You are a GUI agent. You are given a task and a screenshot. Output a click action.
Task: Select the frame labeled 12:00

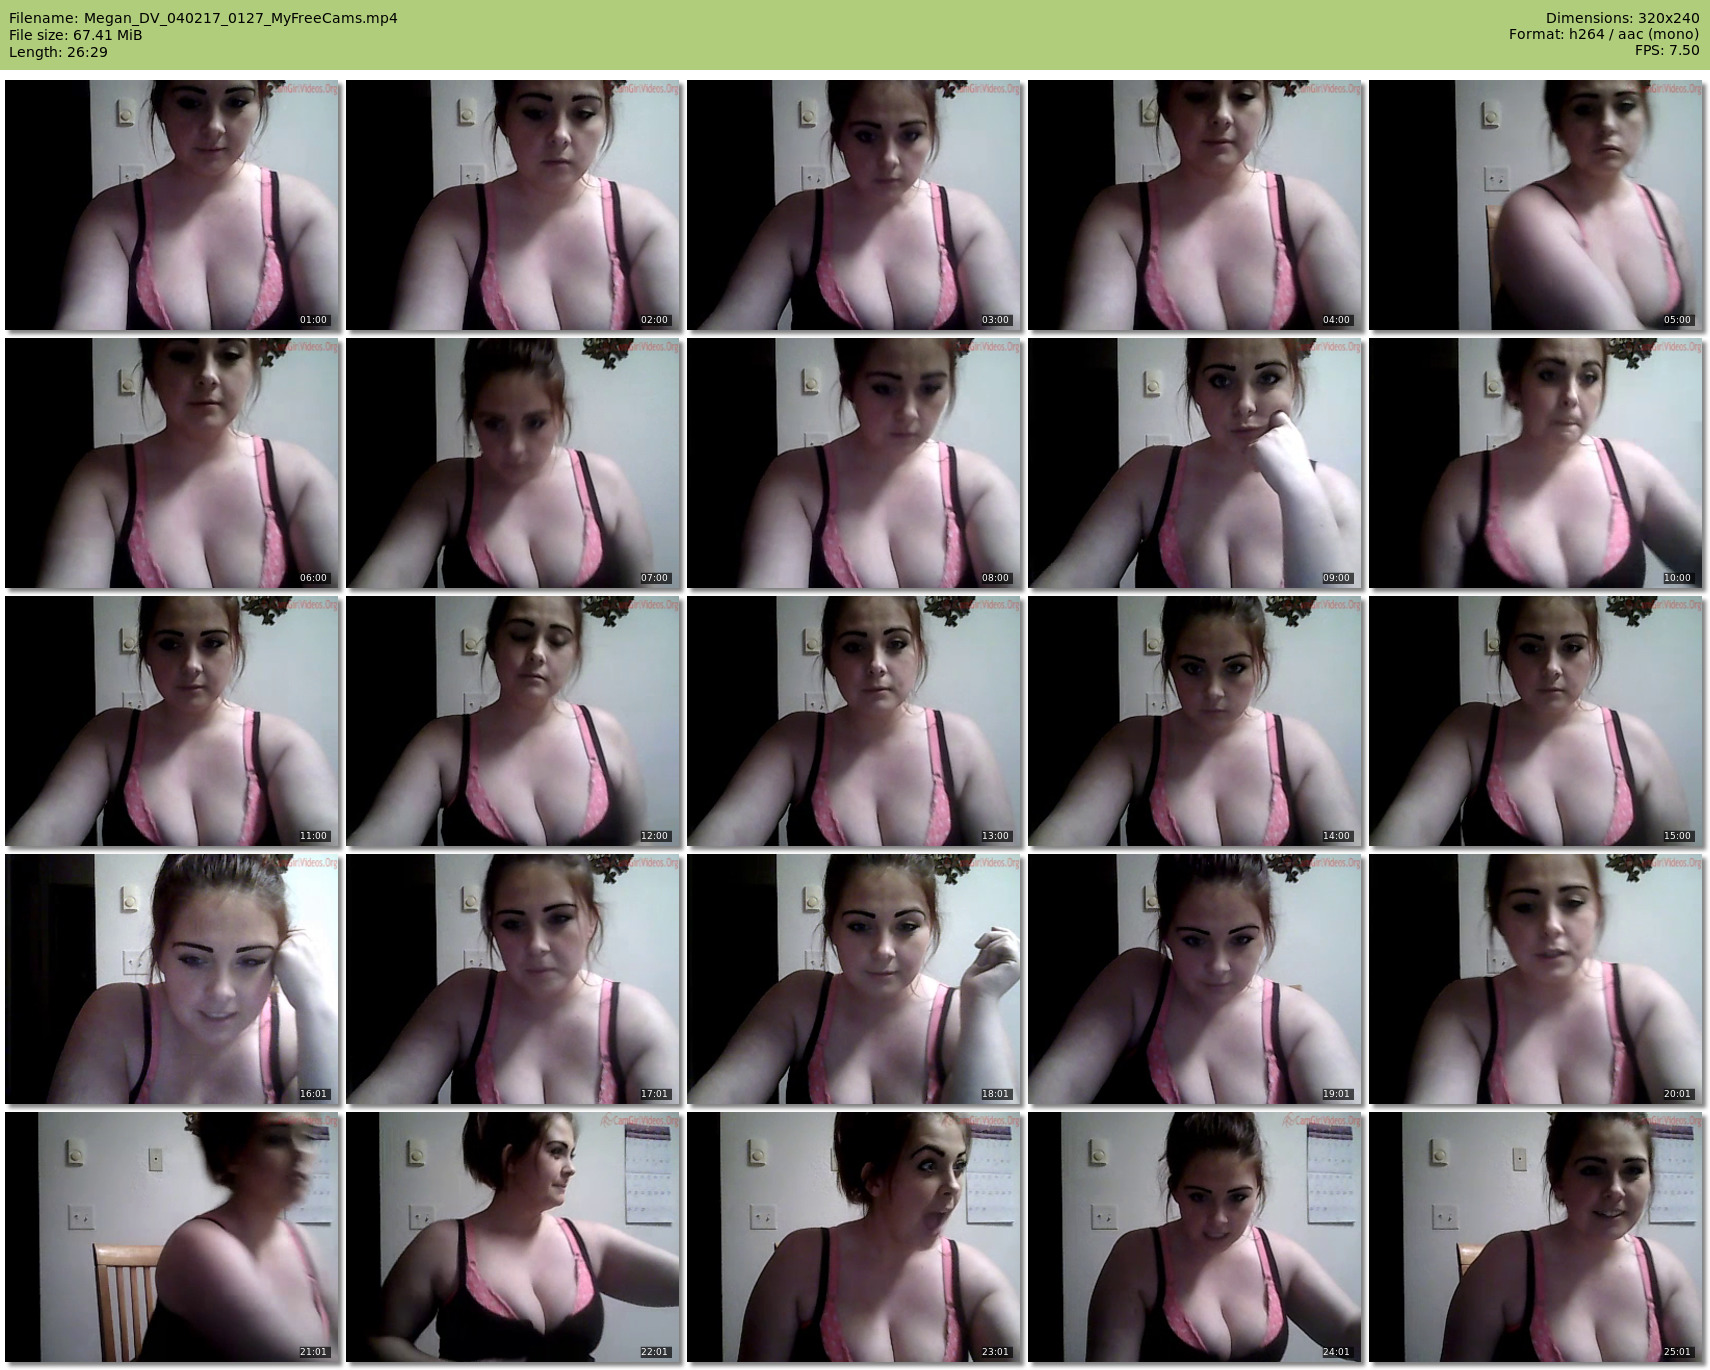[513, 721]
